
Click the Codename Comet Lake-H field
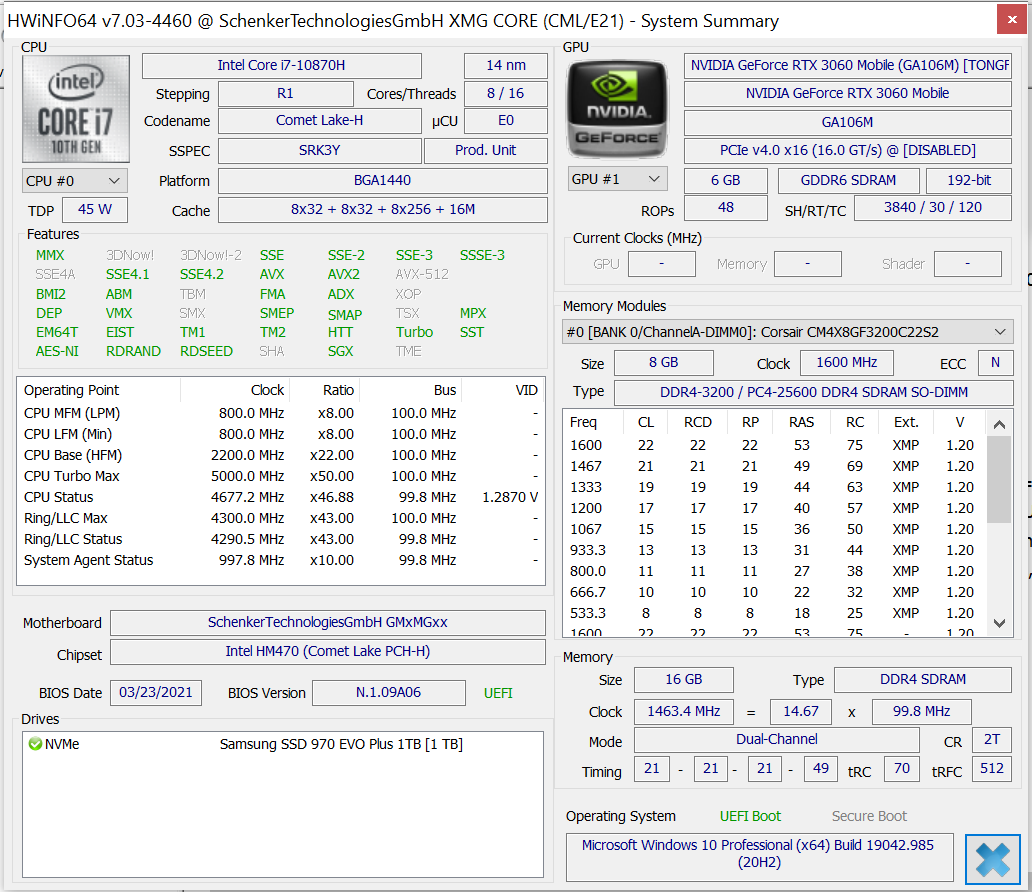coord(320,120)
